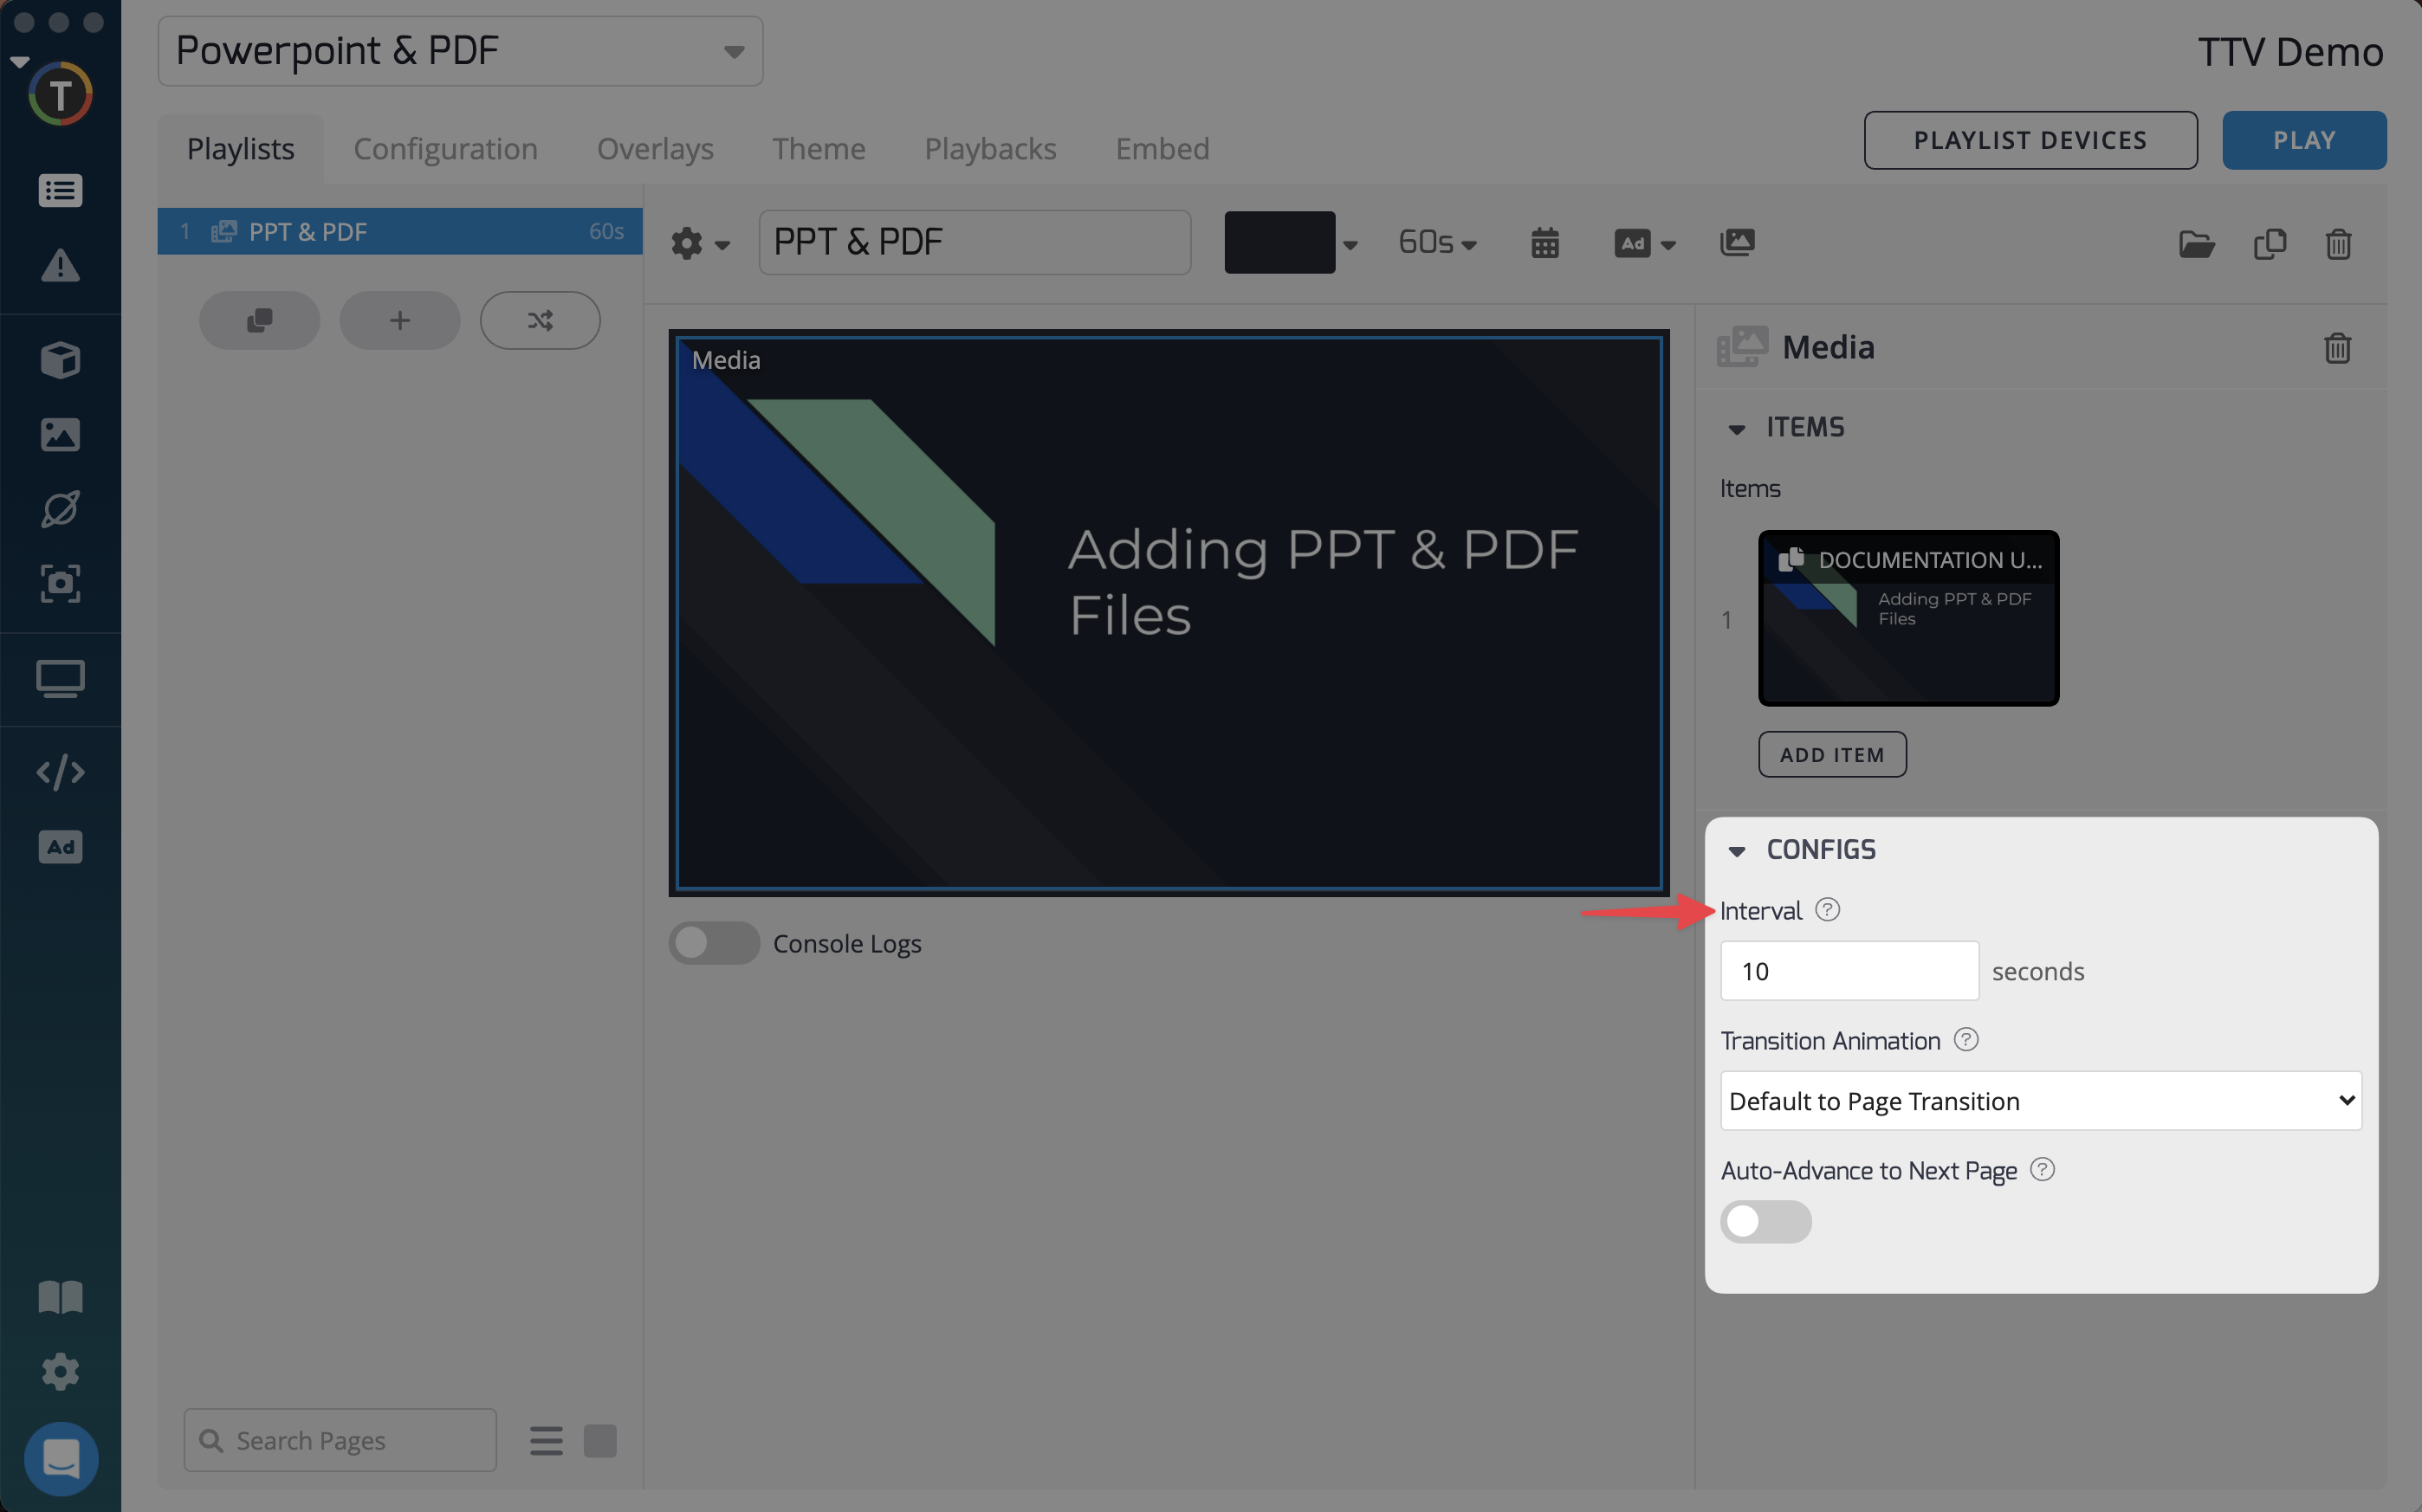Toggle the Console Logs switch

(714, 943)
